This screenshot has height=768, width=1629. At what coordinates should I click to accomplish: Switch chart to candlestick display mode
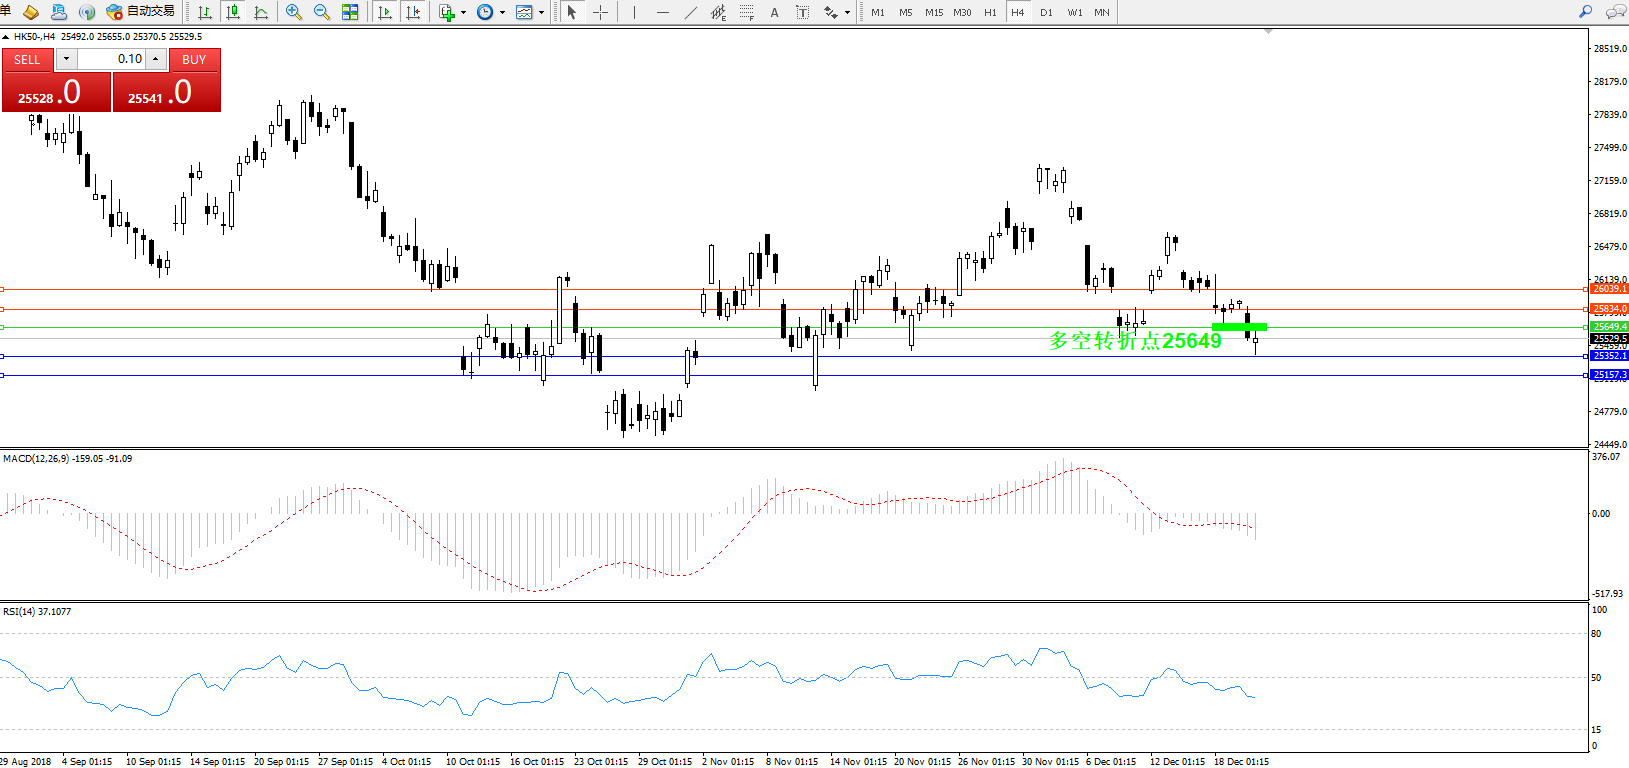tap(233, 12)
